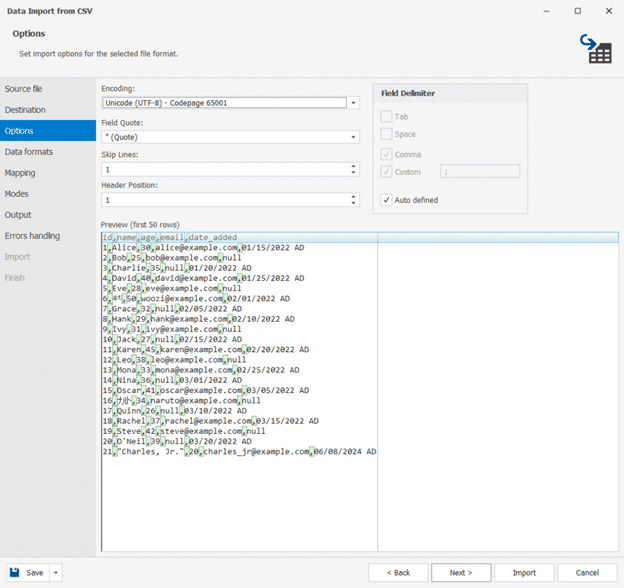The width and height of the screenshot is (624, 588).
Task: Toggle the Auto defined checkbox
Action: pos(386,200)
